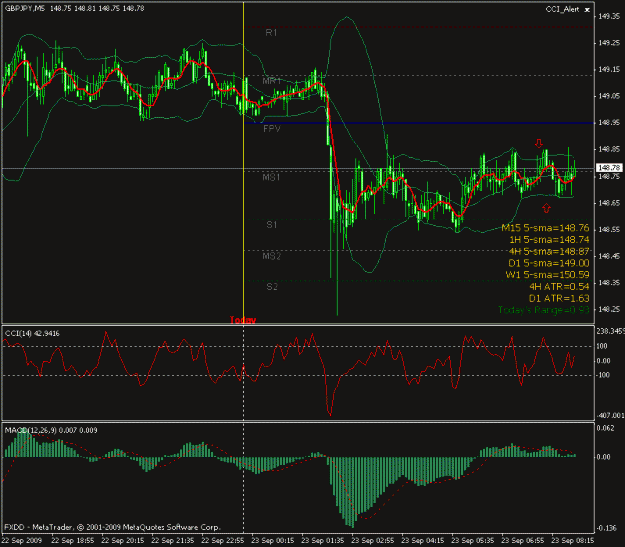Click the 23 Sep 05:35 time label
The width and height of the screenshot is (625, 547).
(x=473, y=541)
